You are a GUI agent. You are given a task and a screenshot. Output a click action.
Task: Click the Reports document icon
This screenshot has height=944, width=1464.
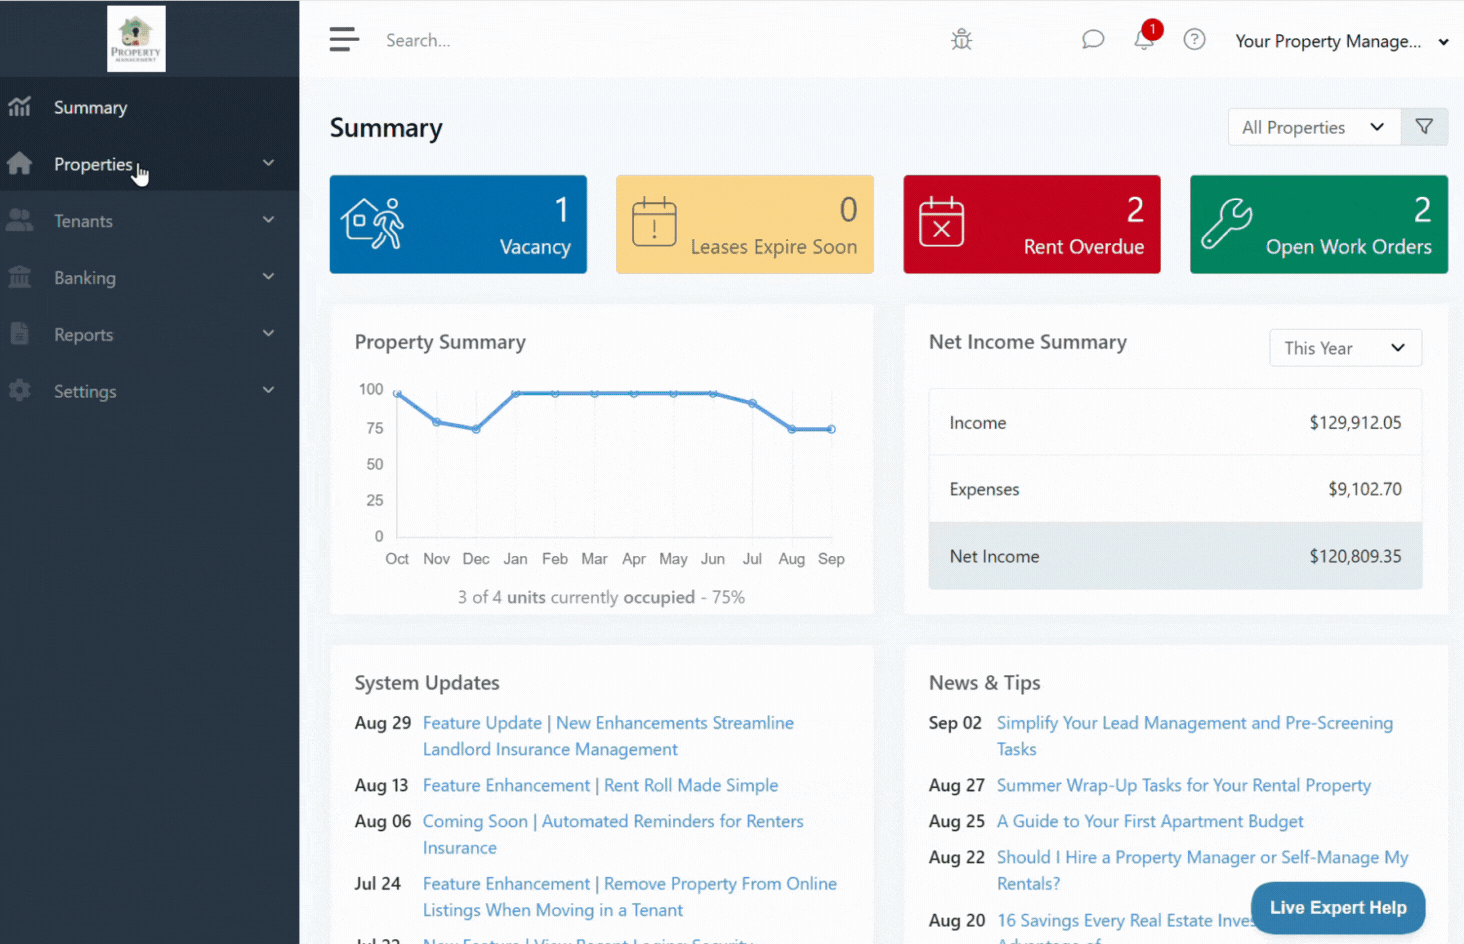click(20, 334)
